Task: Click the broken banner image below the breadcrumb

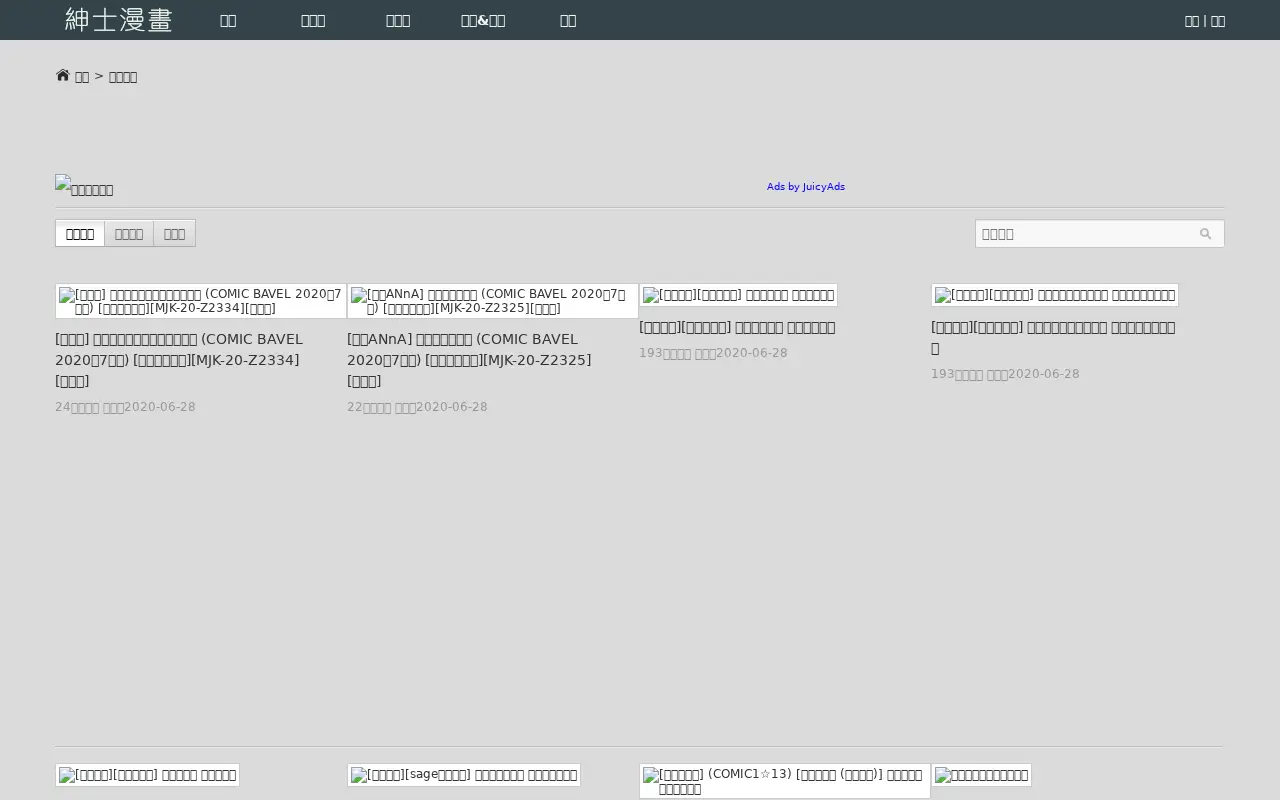Action: (x=84, y=186)
